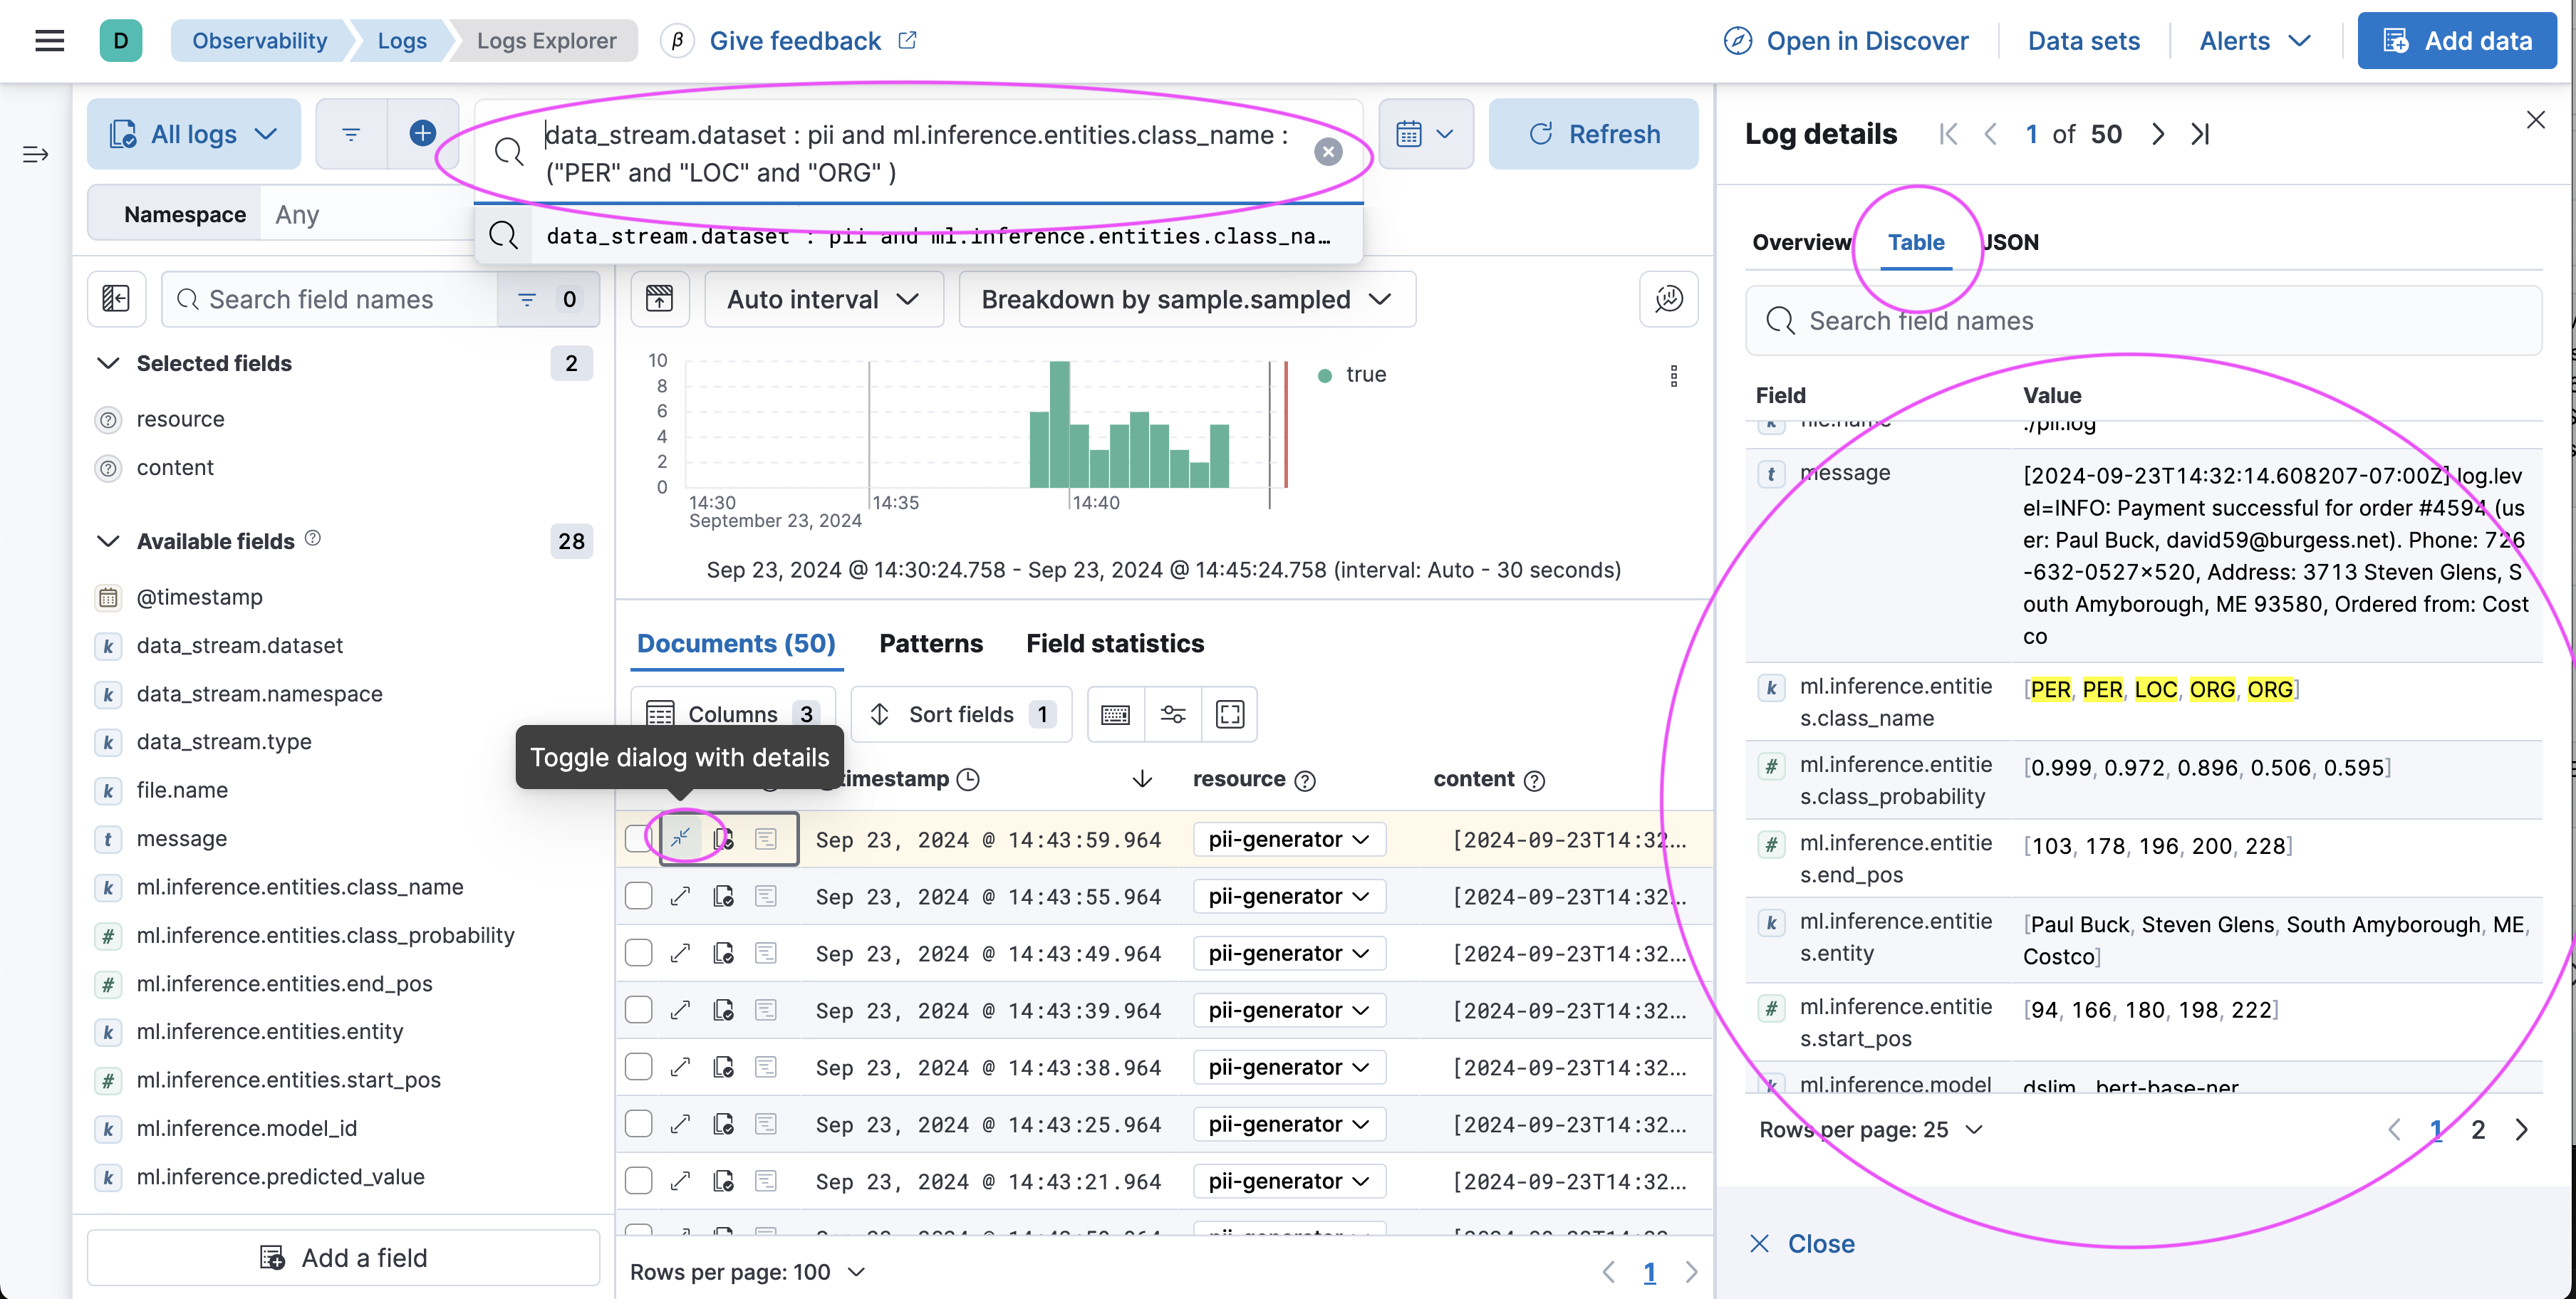Go to last log details document
2576x1299 pixels.
2200,134
